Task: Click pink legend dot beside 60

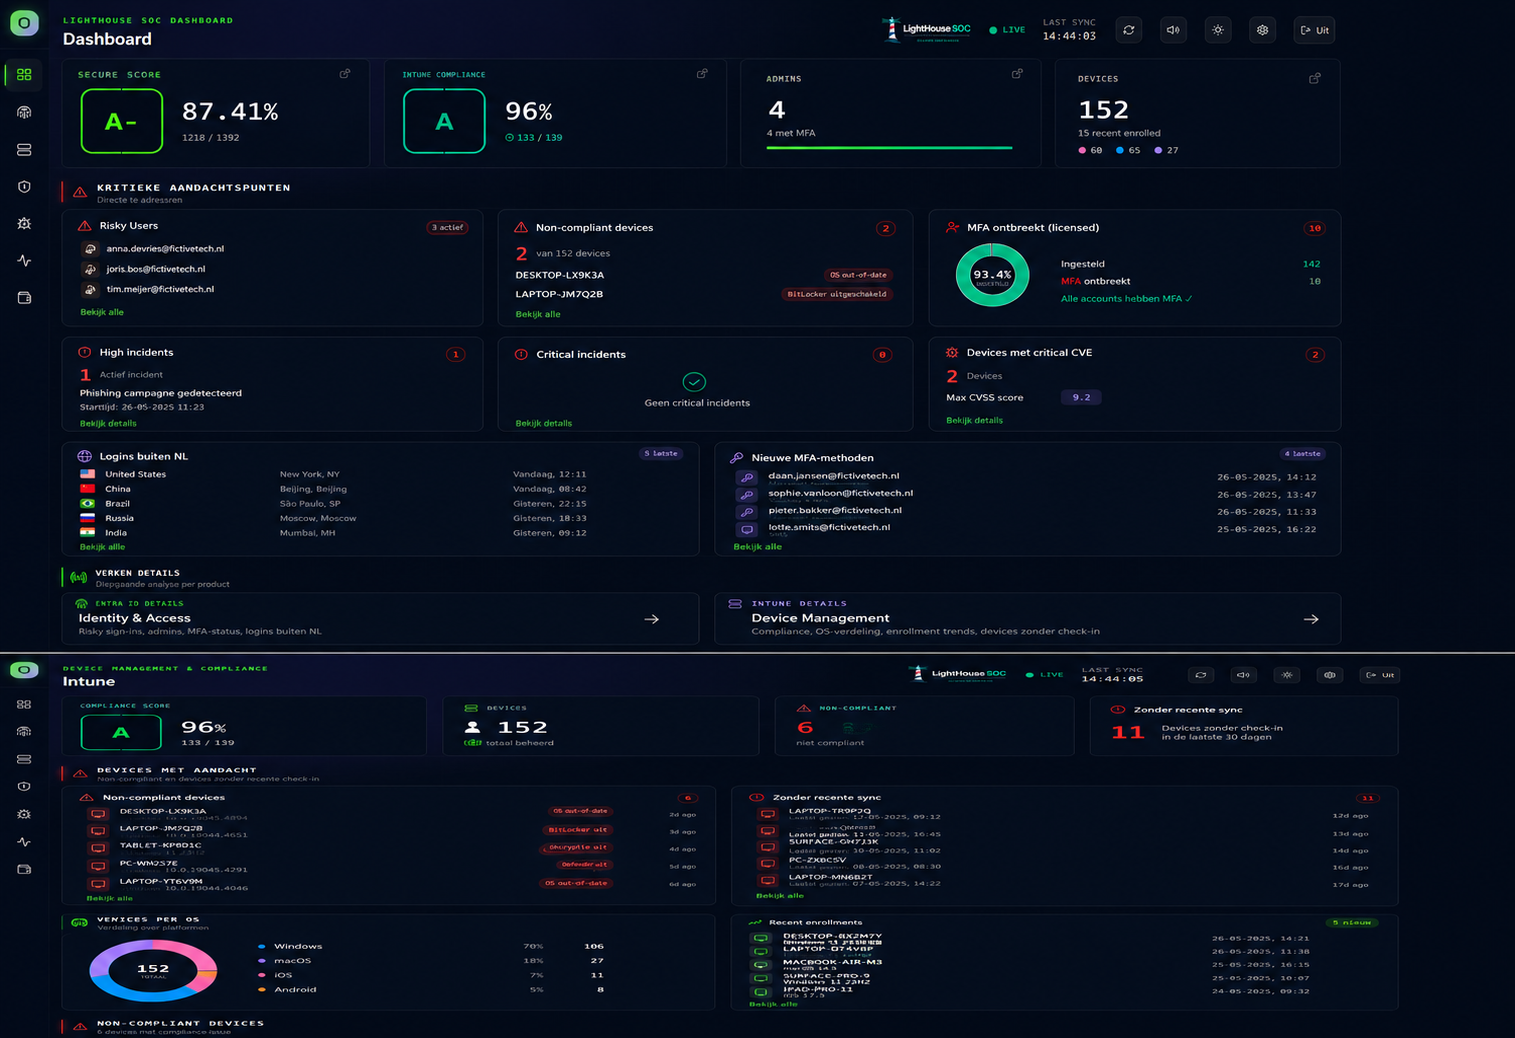Action: (x=1082, y=150)
